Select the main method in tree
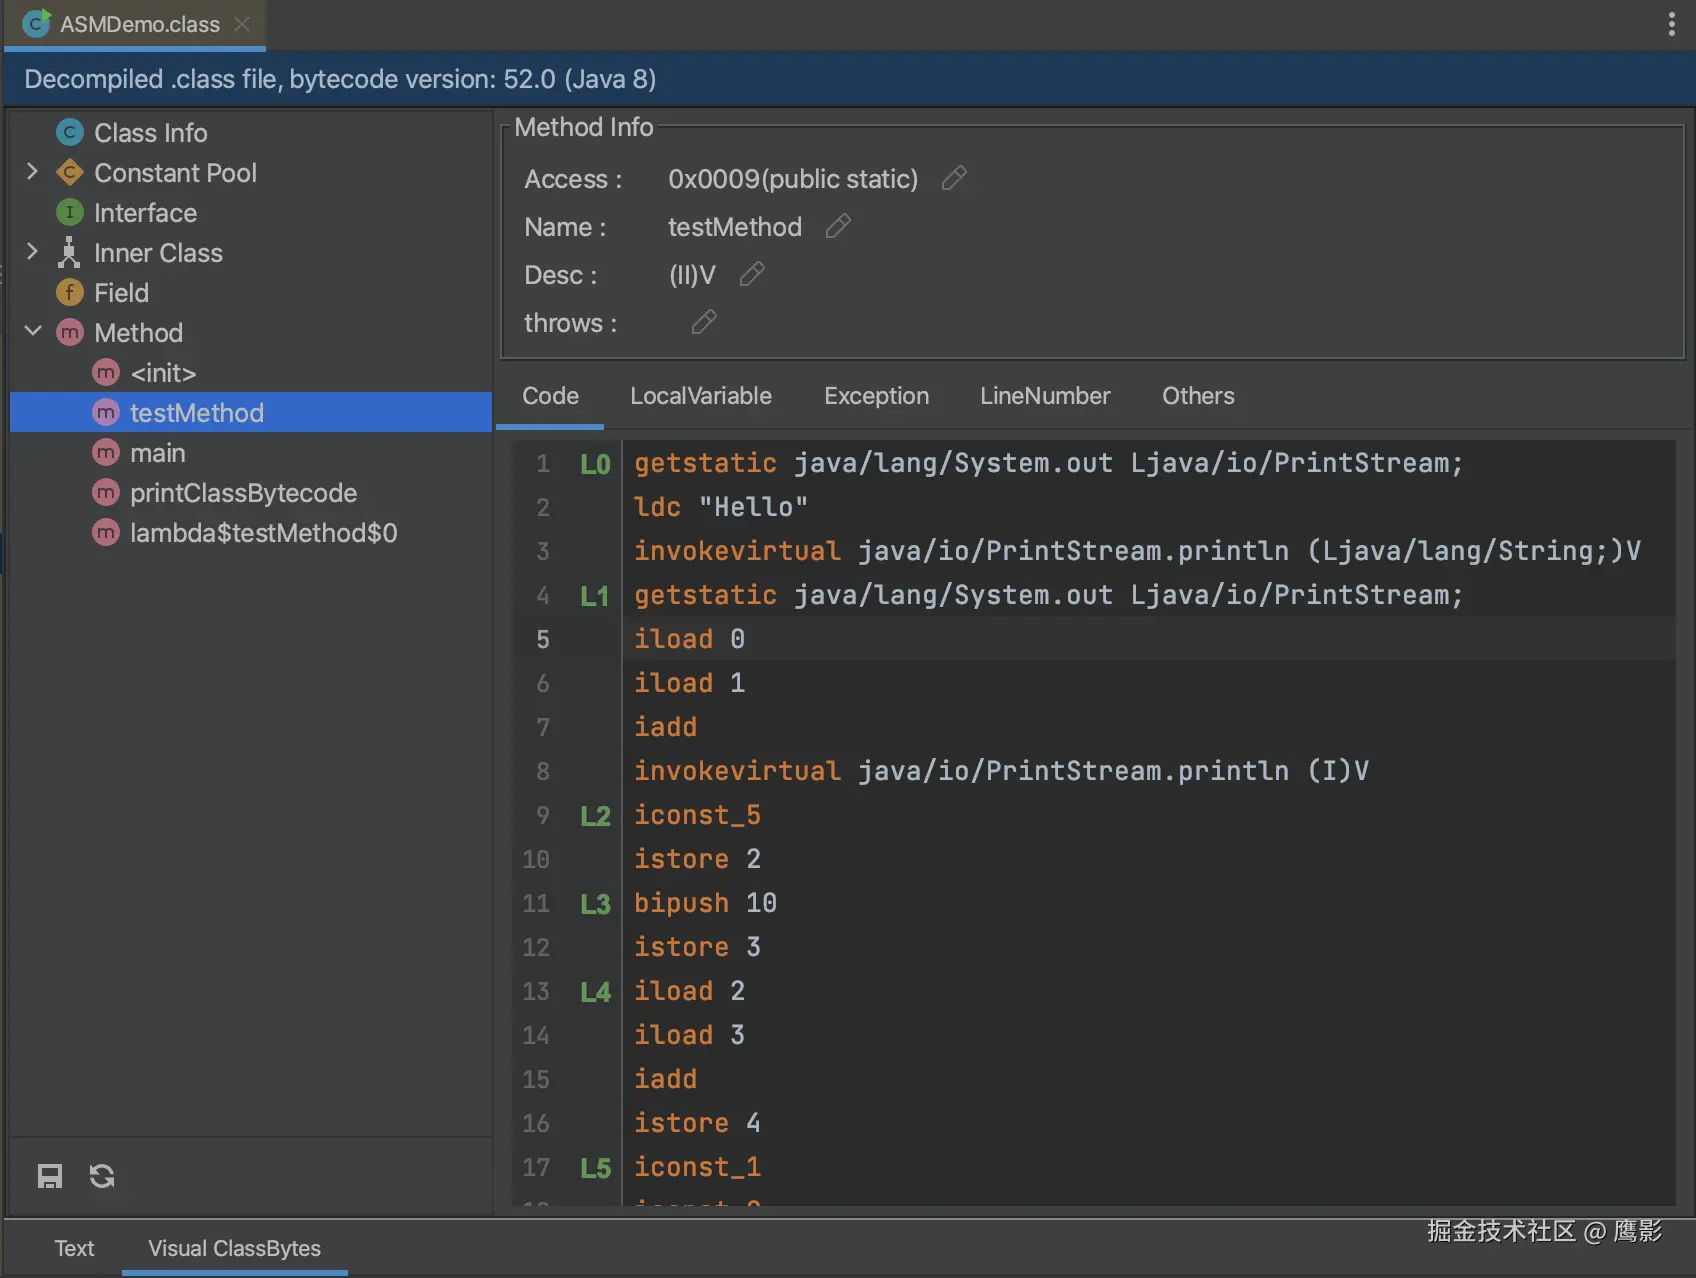 [x=157, y=453]
